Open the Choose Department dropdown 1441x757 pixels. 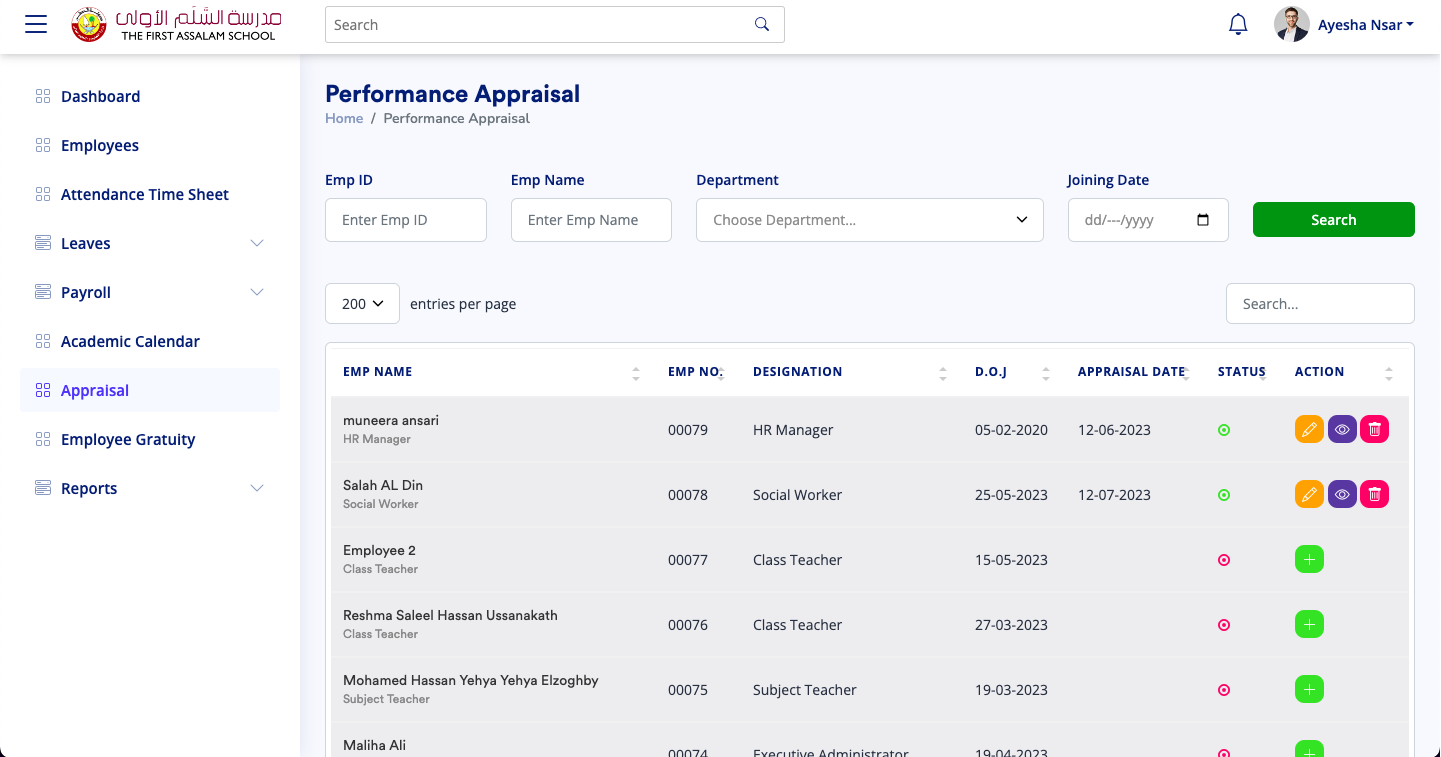pyautogui.click(x=869, y=219)
